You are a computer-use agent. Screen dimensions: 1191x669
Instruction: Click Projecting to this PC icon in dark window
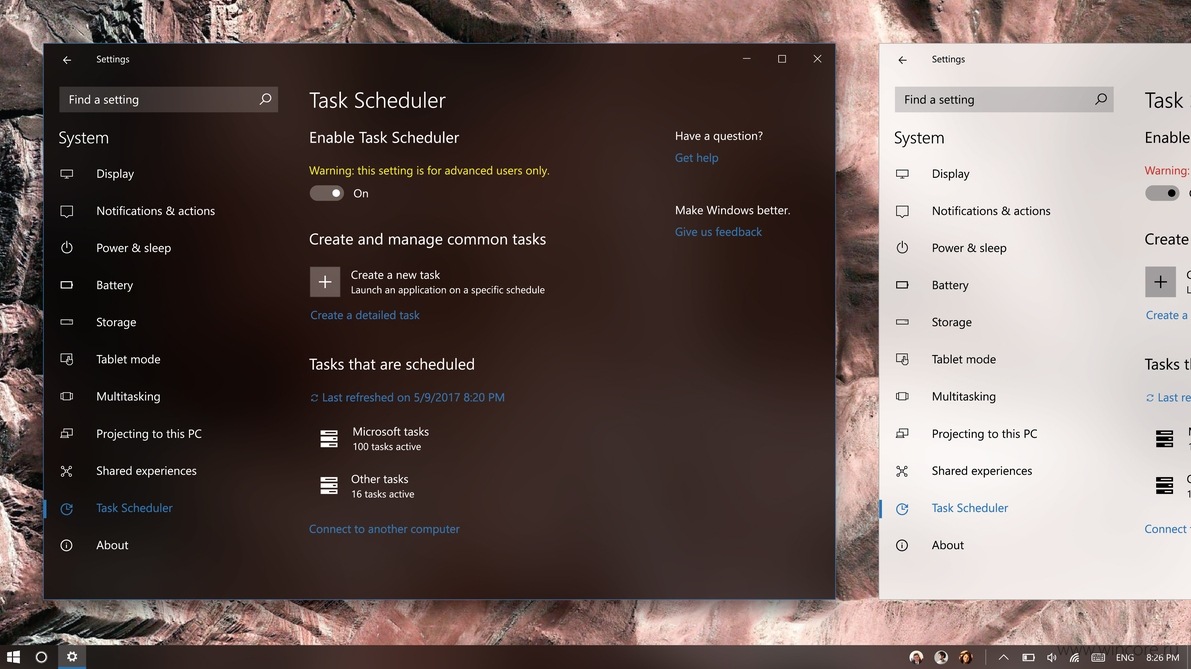[x=67, y=434]
